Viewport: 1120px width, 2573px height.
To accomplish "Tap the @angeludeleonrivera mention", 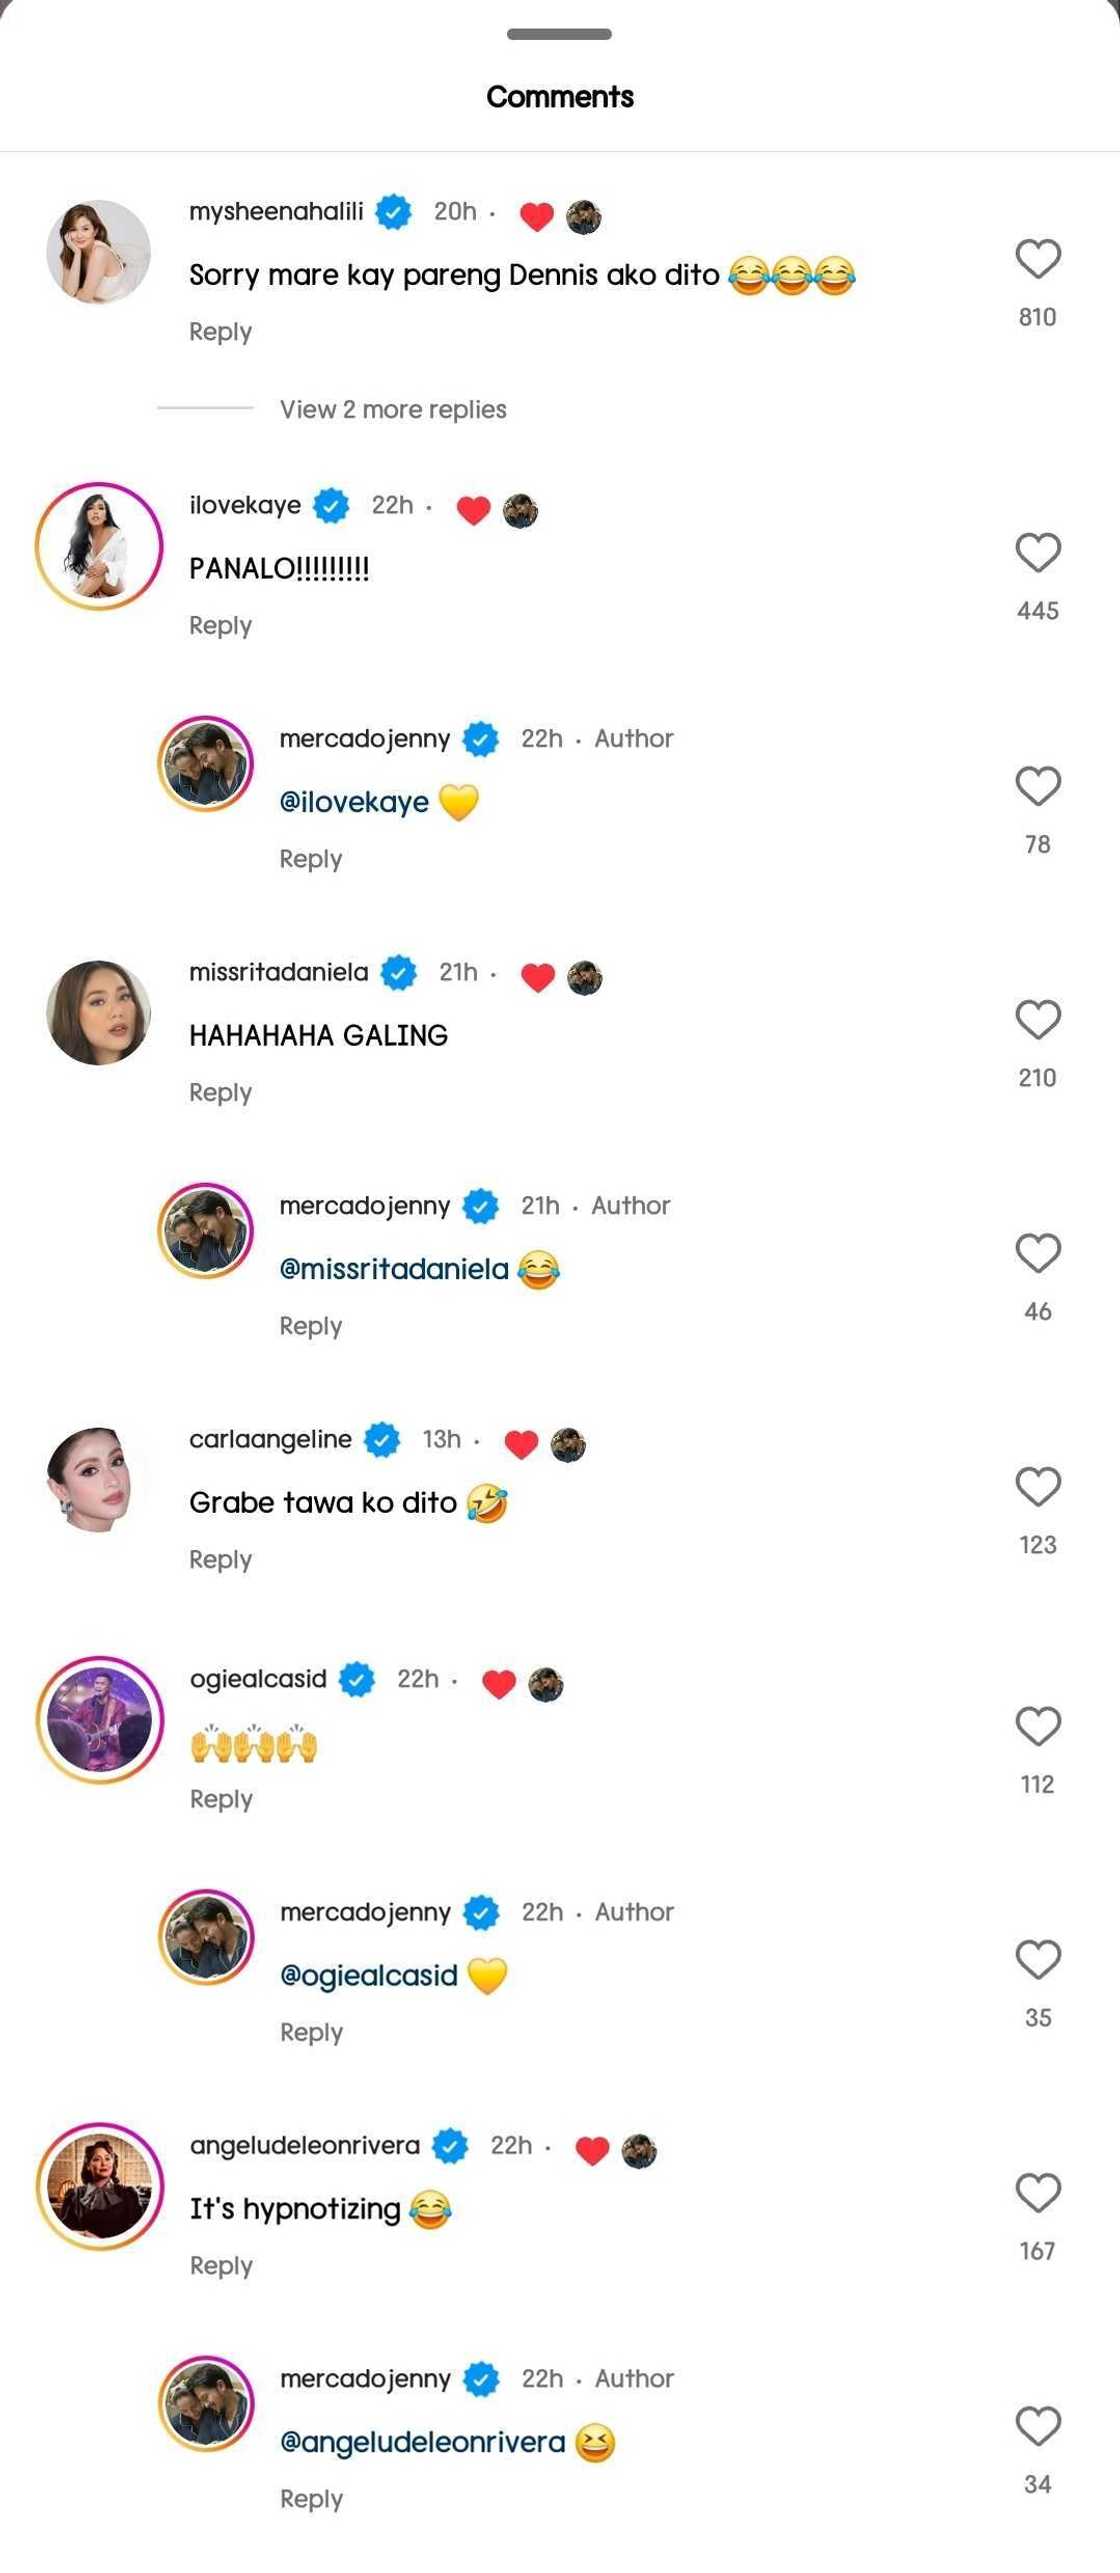I will 422,2442.
